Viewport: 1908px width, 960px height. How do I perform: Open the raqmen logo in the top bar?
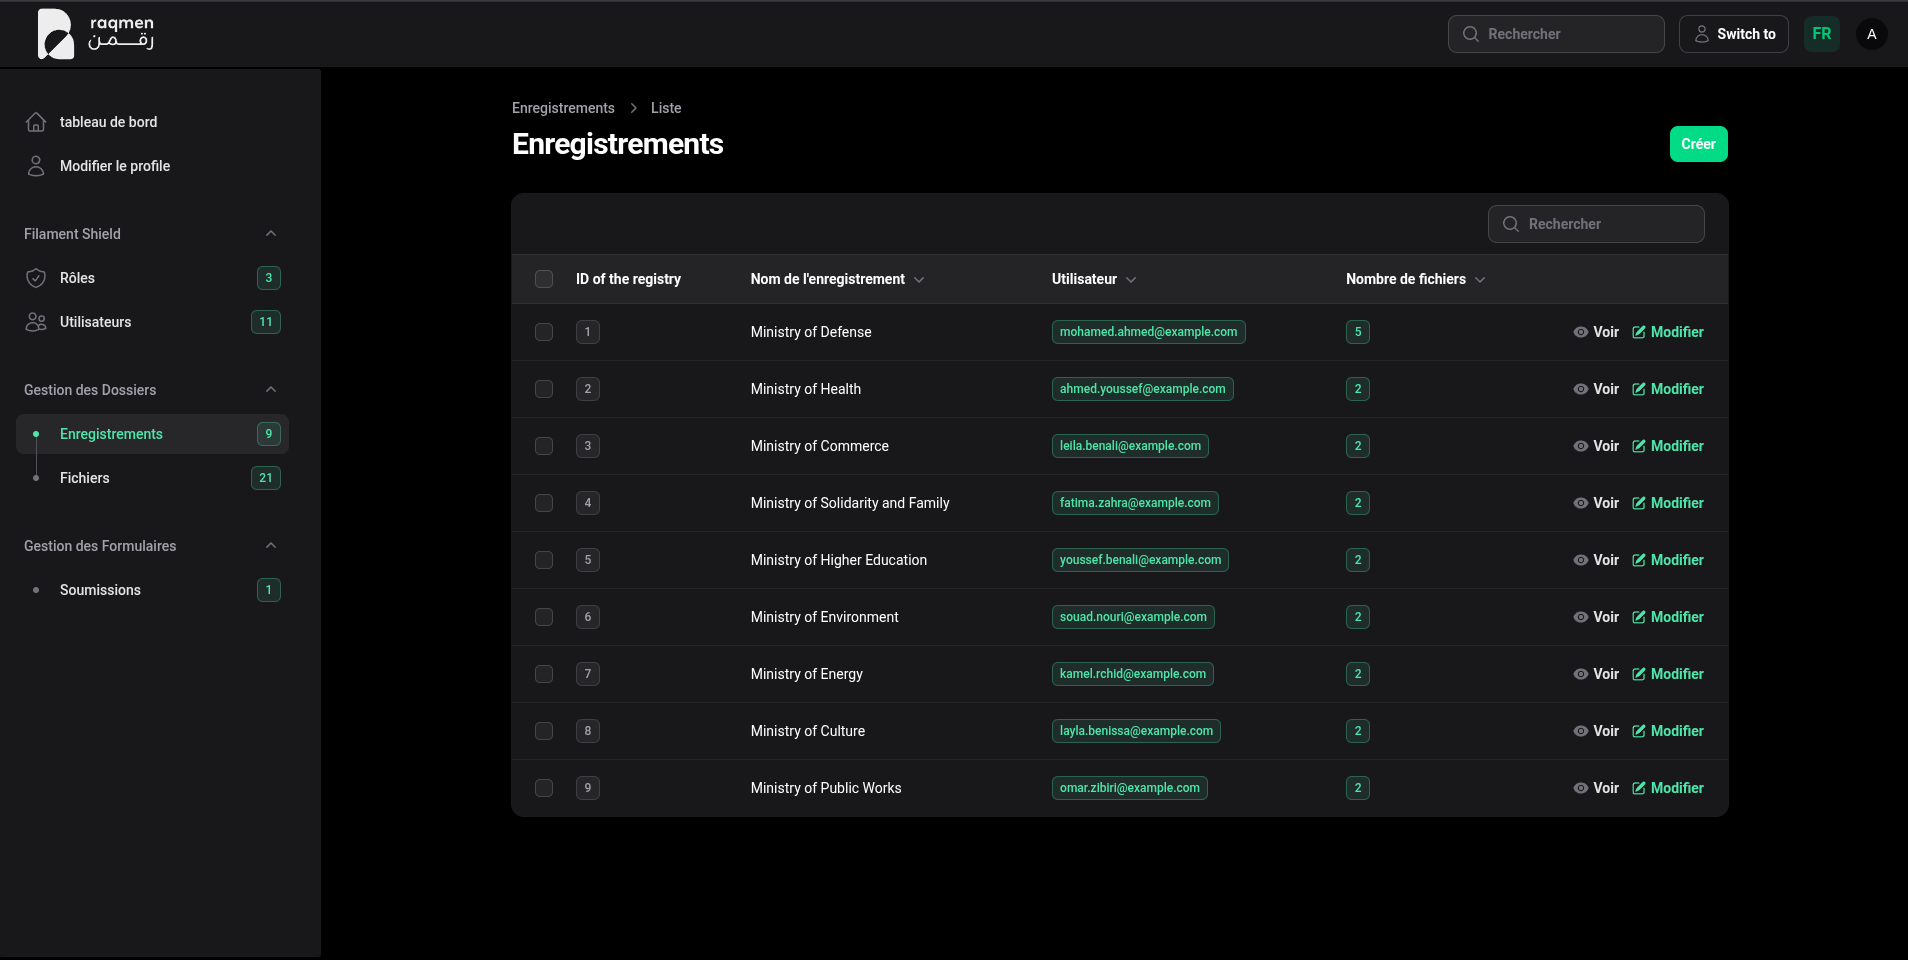coord(95,33)
